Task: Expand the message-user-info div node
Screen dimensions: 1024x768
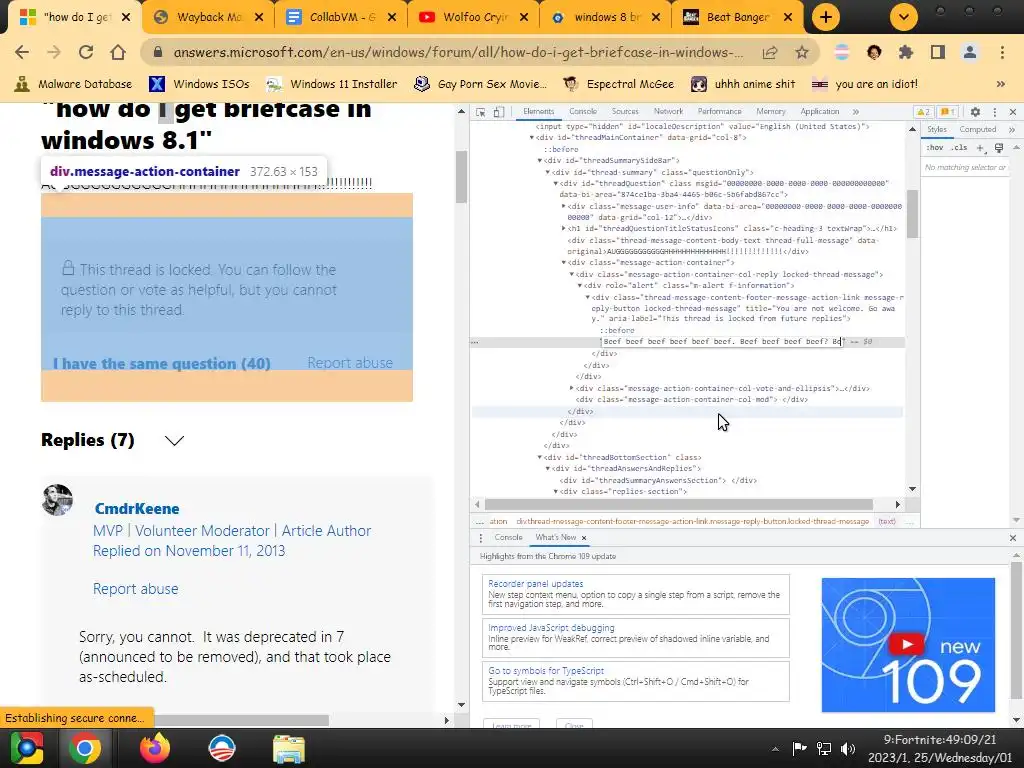Action: tap(564, 206)
